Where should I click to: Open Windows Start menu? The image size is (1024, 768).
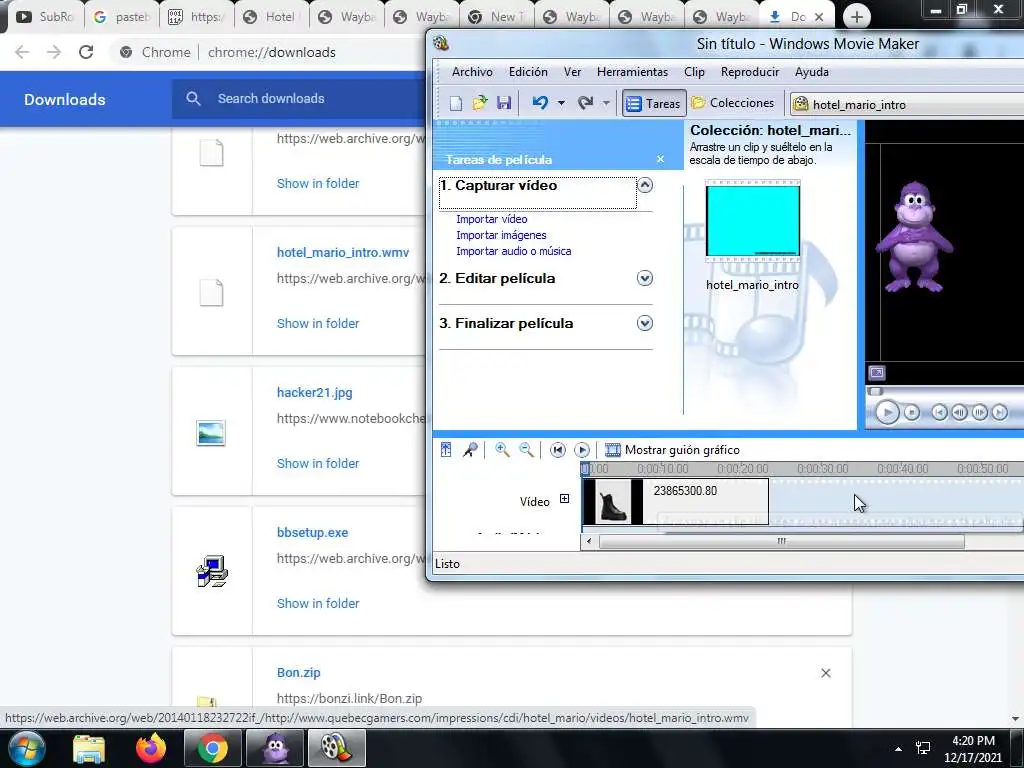26,748
